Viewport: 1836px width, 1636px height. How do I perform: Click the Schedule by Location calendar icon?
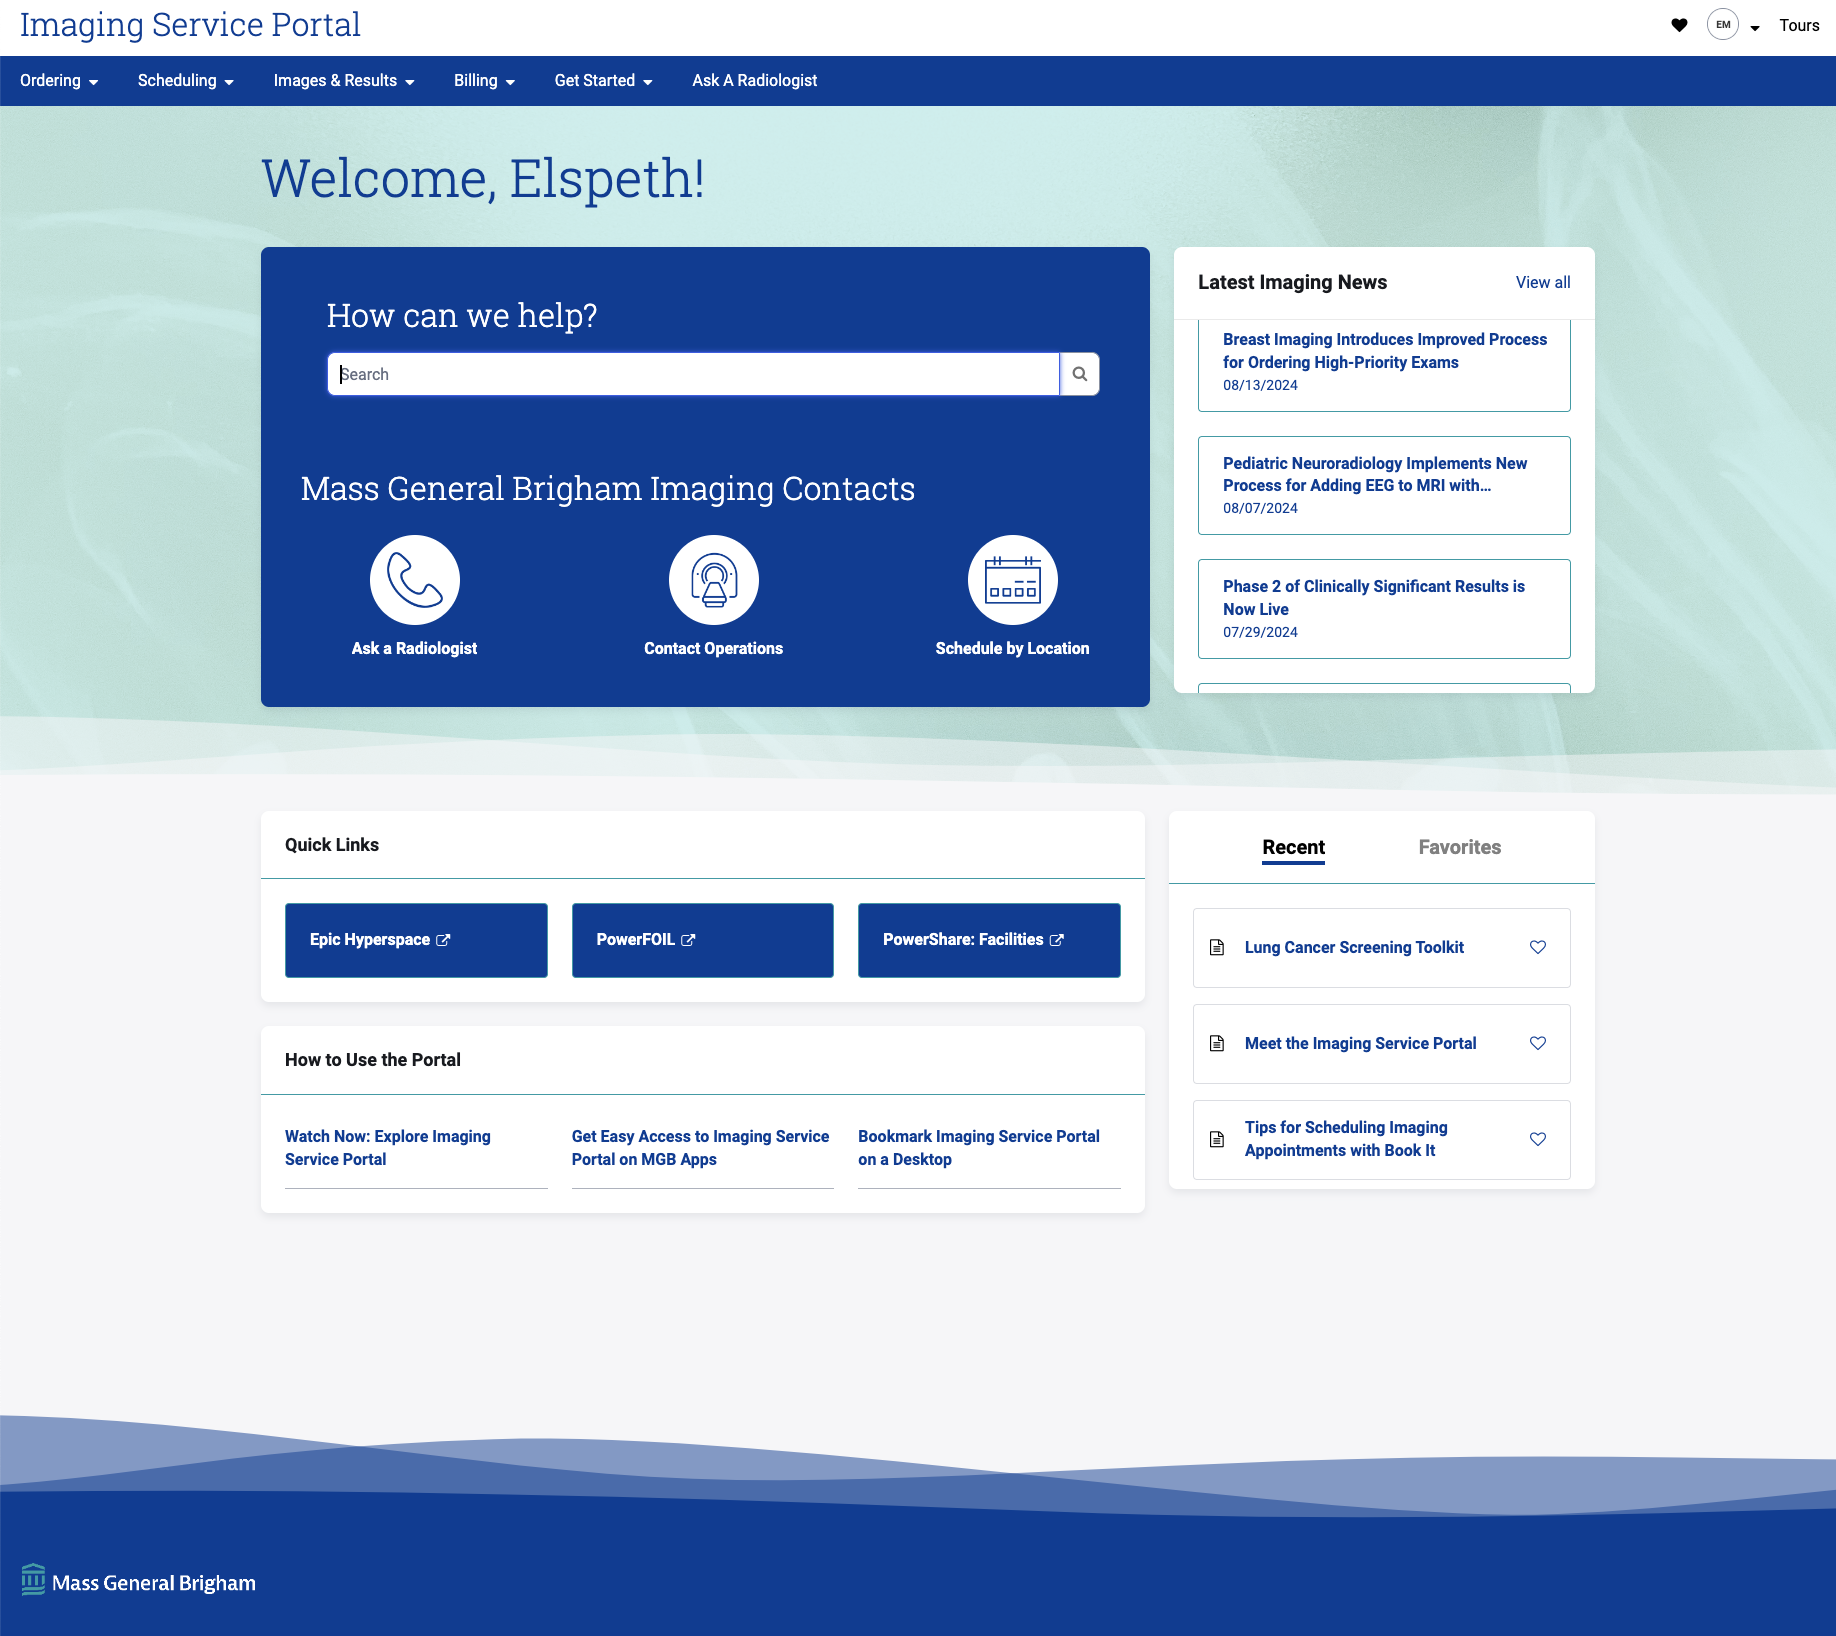1013,580
